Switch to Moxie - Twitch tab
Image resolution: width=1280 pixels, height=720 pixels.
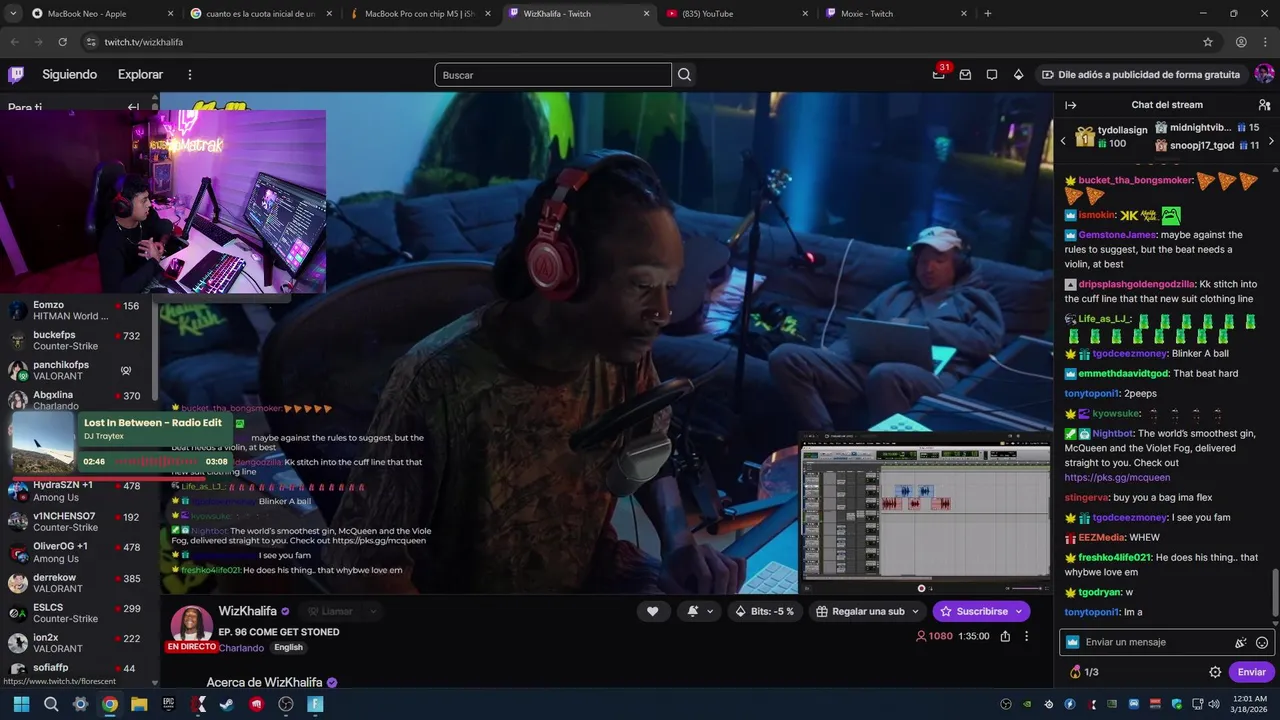coord(895,14)
